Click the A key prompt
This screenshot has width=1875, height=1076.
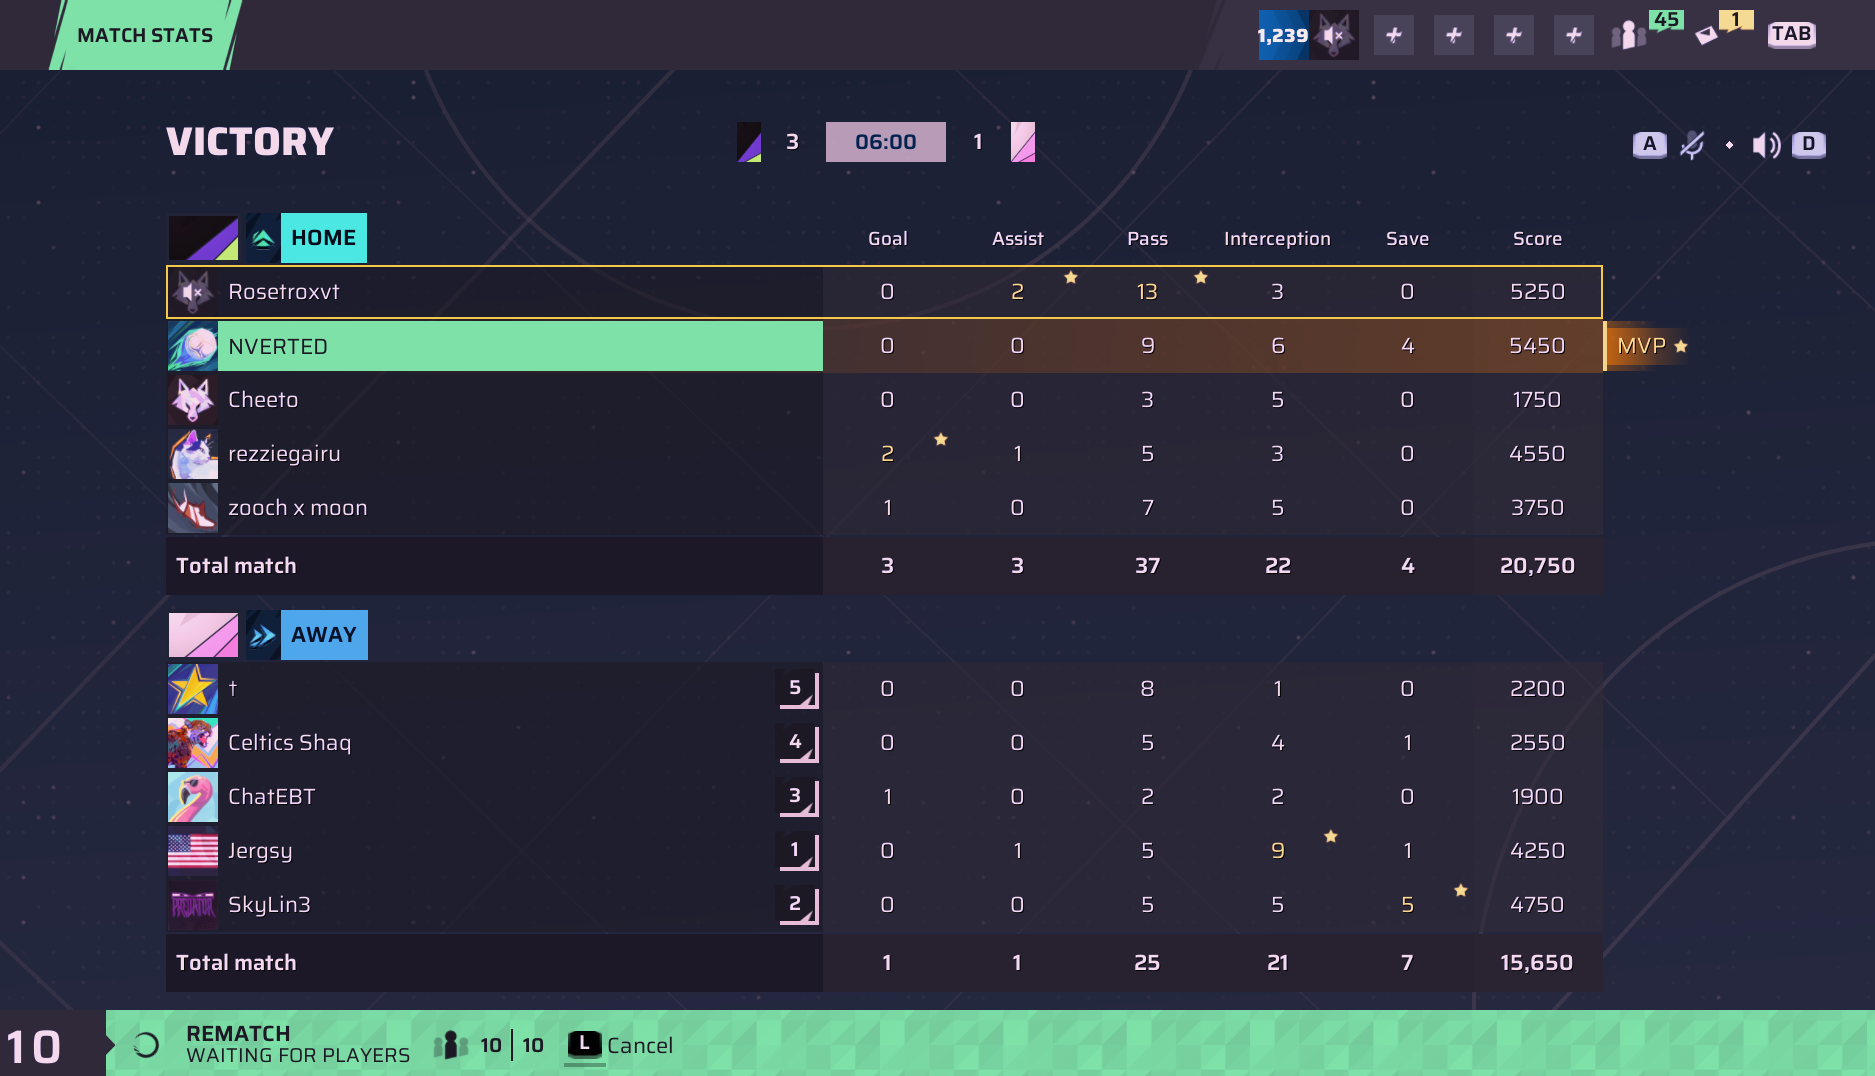[x=1650, y=144]
